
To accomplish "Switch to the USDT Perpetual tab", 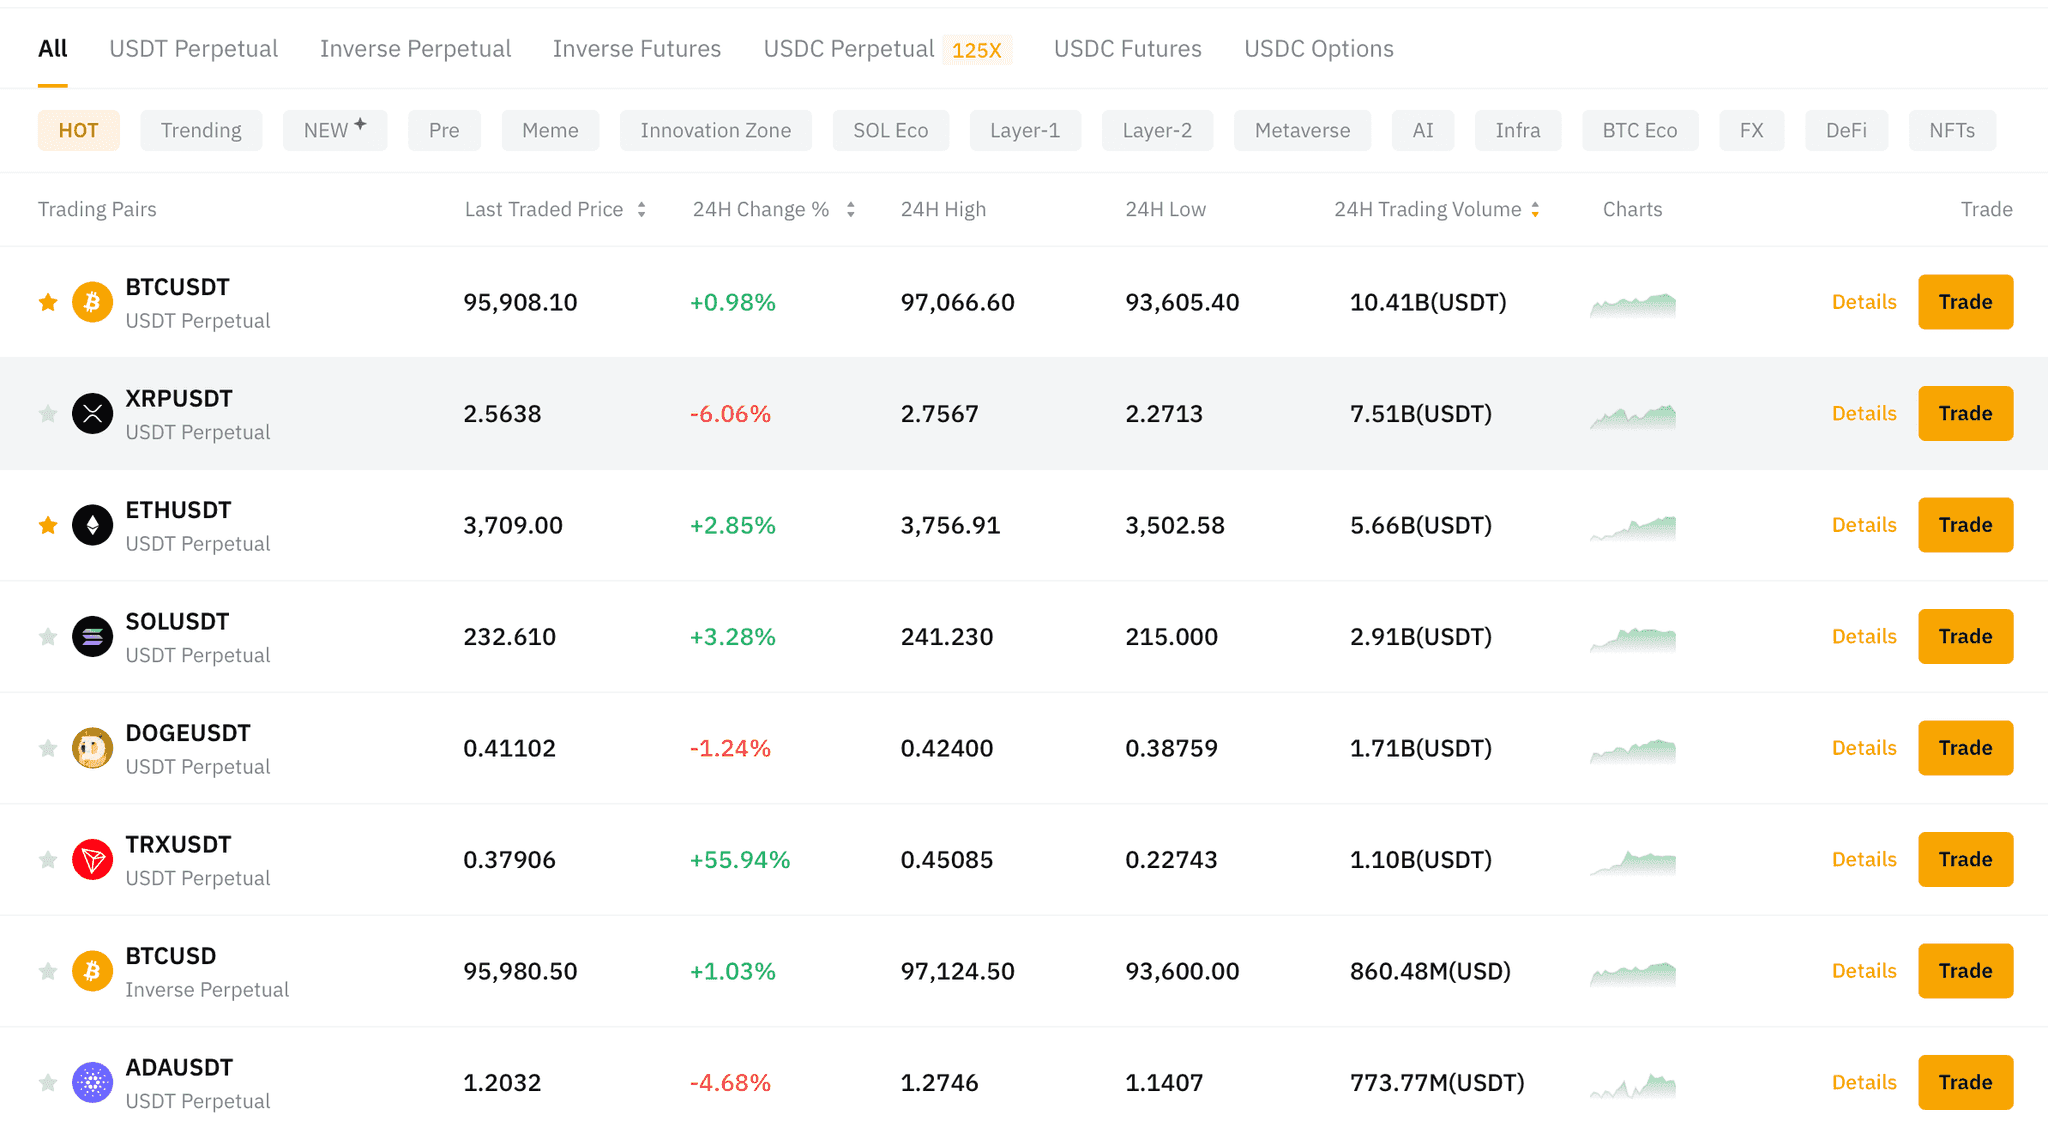I will pos(193,48).
